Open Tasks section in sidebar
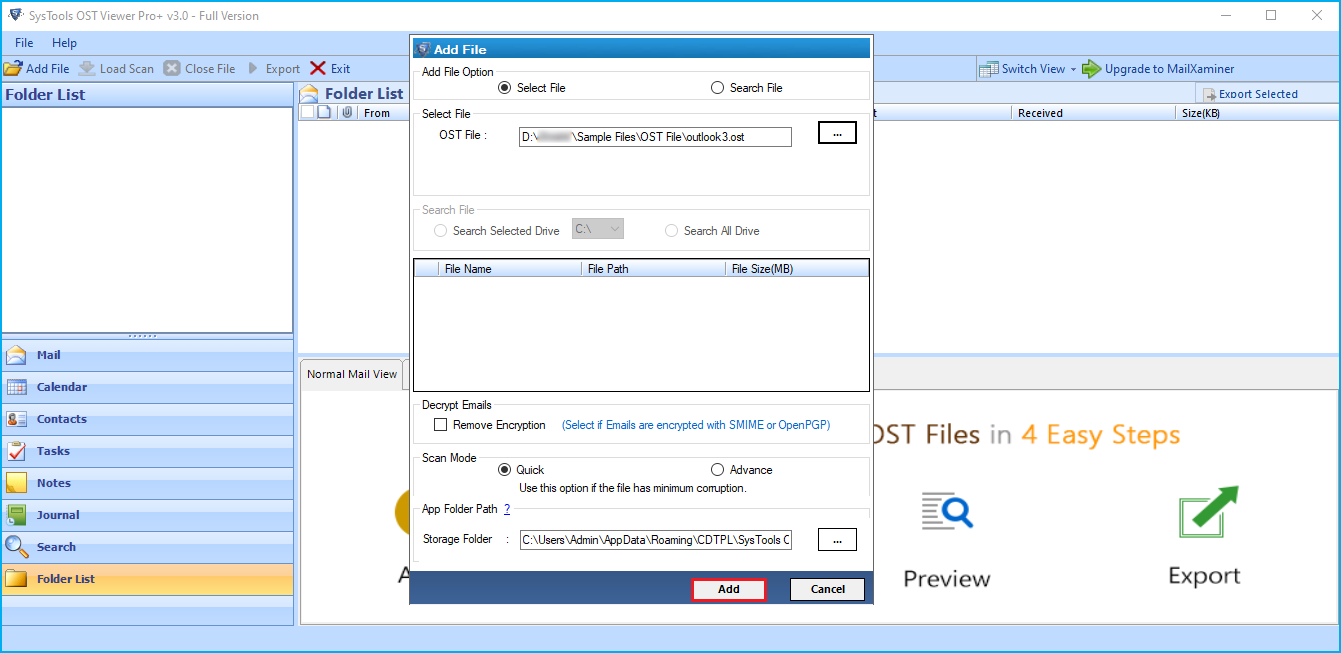The image size is (1341, 653). pos(147,451)
